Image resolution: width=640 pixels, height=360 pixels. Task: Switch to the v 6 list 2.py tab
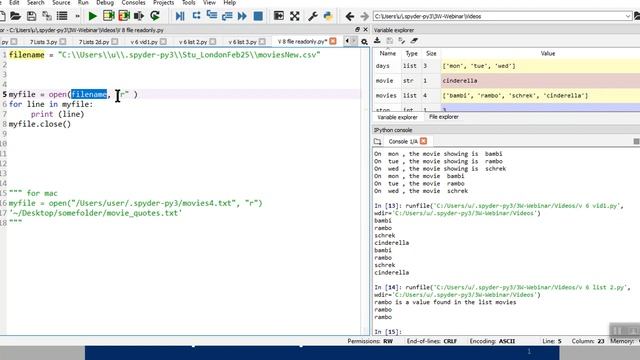point(193,42)
